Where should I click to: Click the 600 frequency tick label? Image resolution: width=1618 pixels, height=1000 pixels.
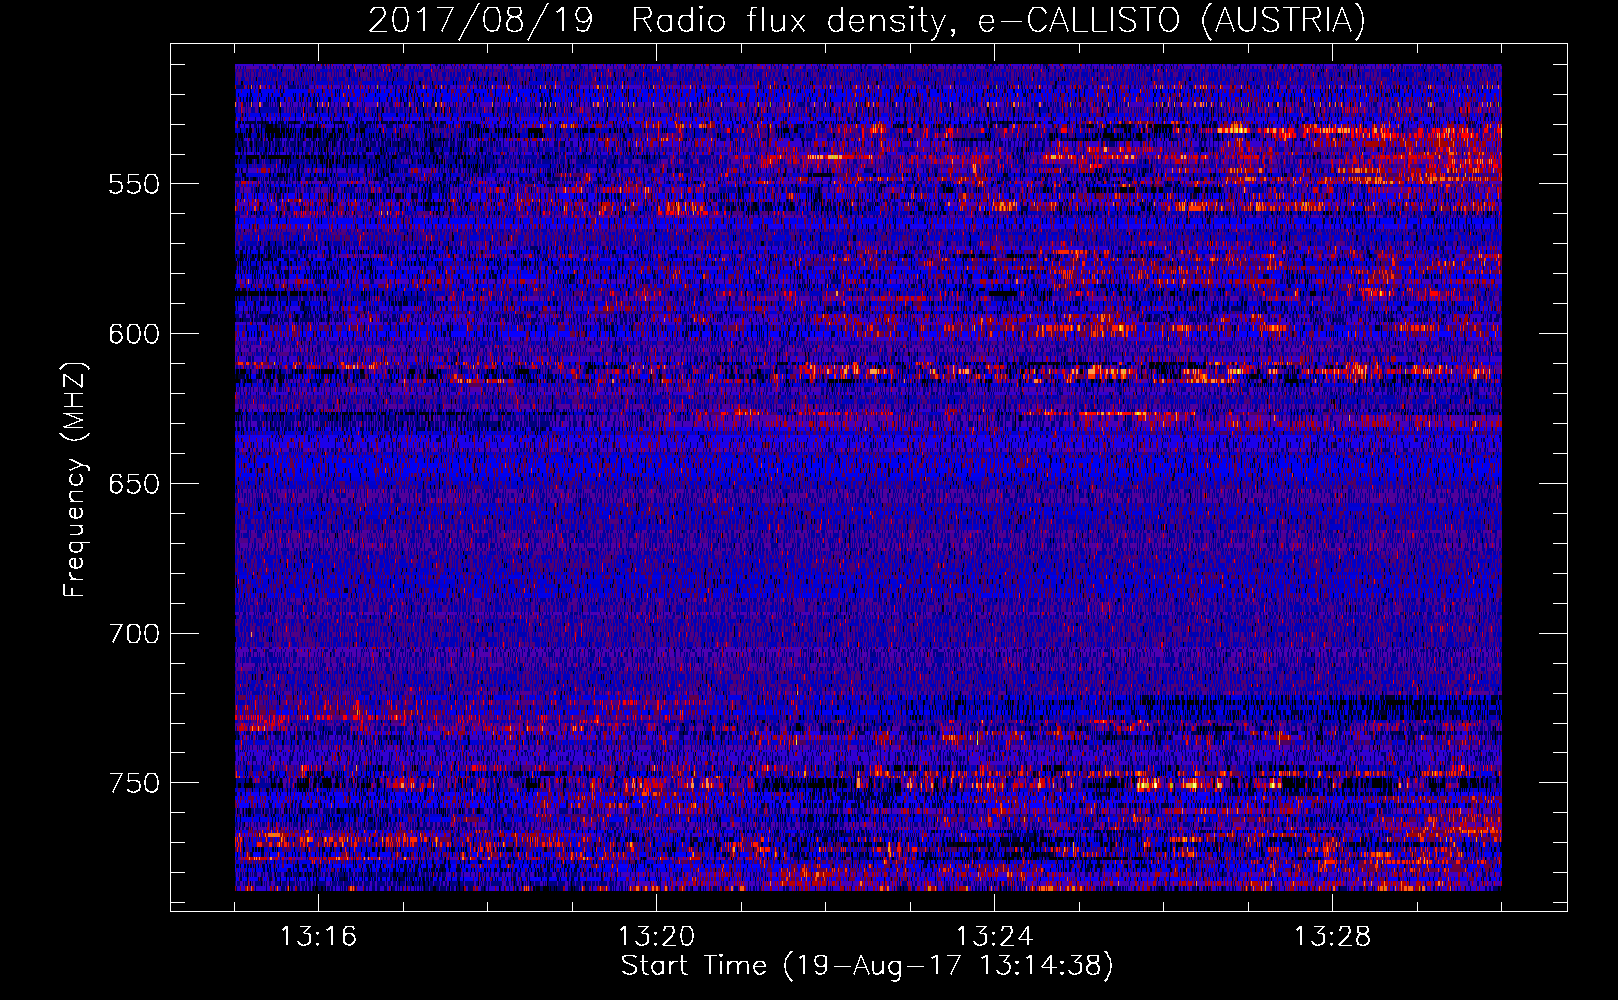point(134,334)
